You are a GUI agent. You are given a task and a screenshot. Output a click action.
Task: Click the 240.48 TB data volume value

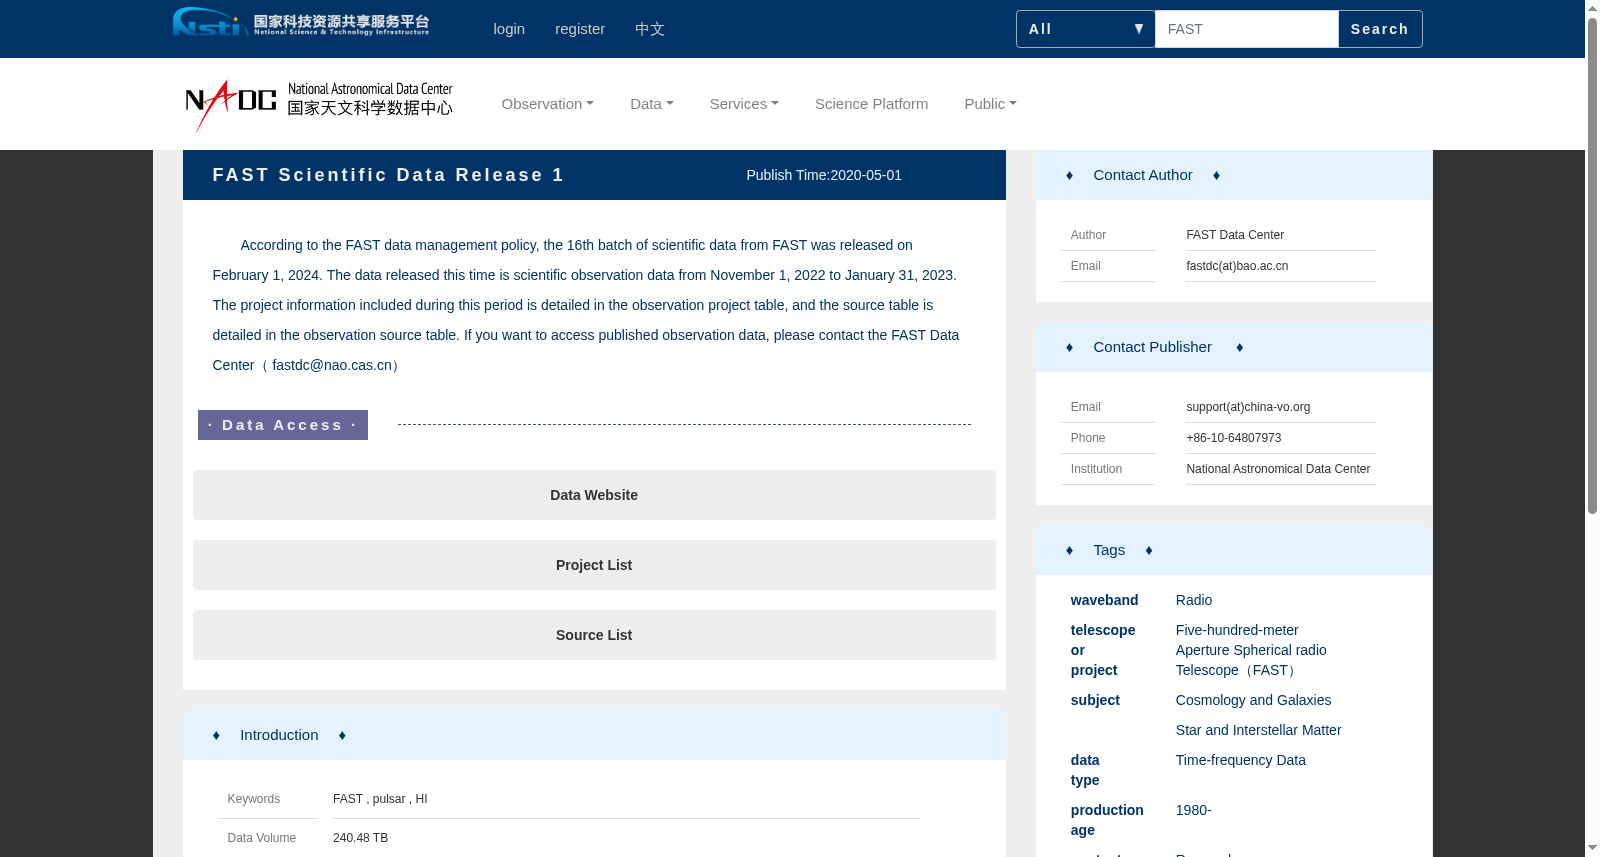(360, 838)
